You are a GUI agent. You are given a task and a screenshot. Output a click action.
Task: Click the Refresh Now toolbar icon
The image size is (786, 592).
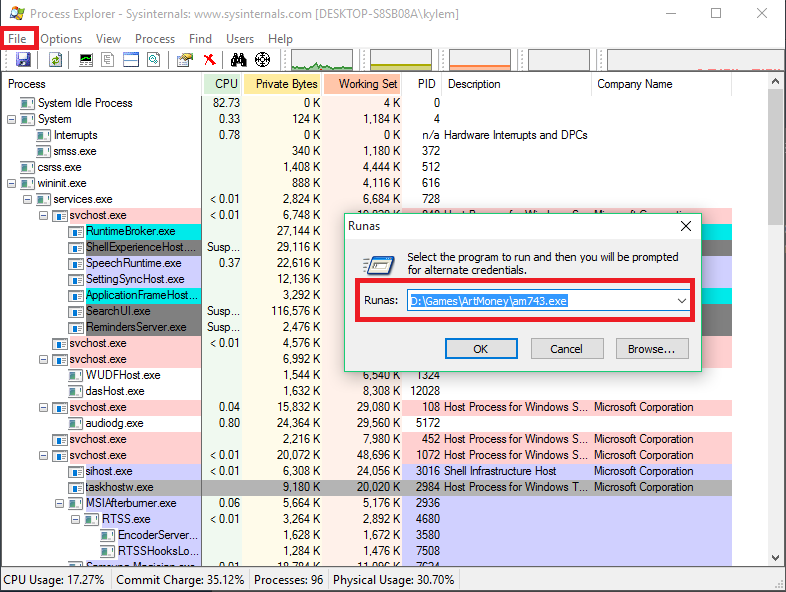55,60
